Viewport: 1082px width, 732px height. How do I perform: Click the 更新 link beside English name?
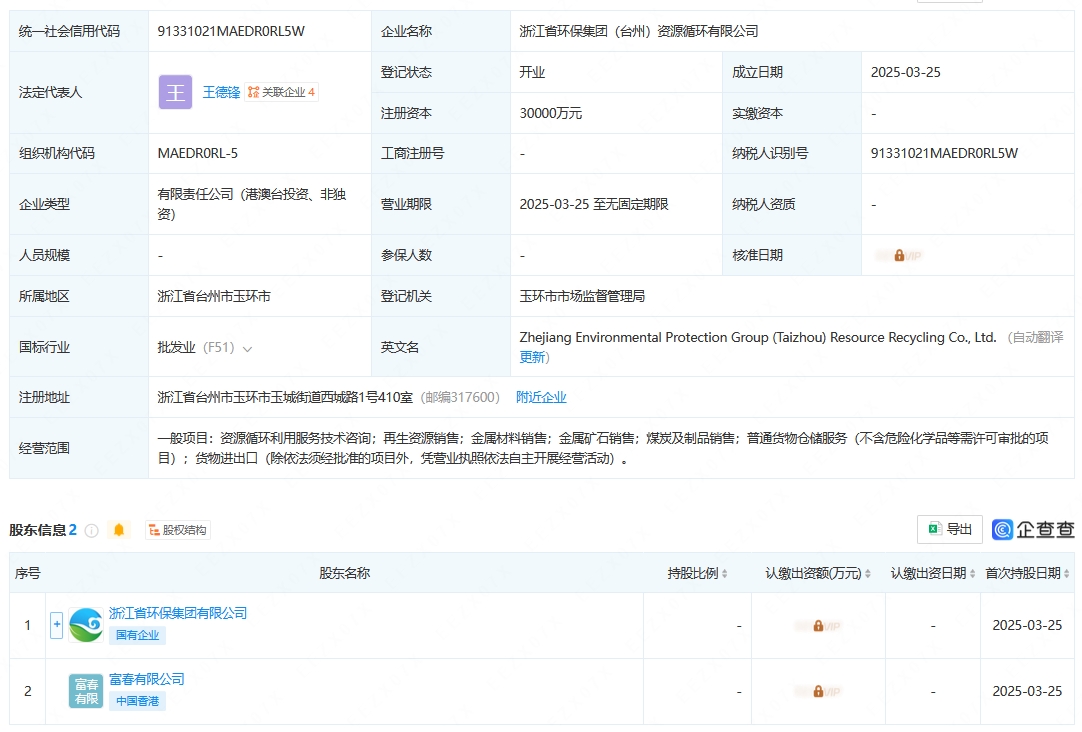533,357
